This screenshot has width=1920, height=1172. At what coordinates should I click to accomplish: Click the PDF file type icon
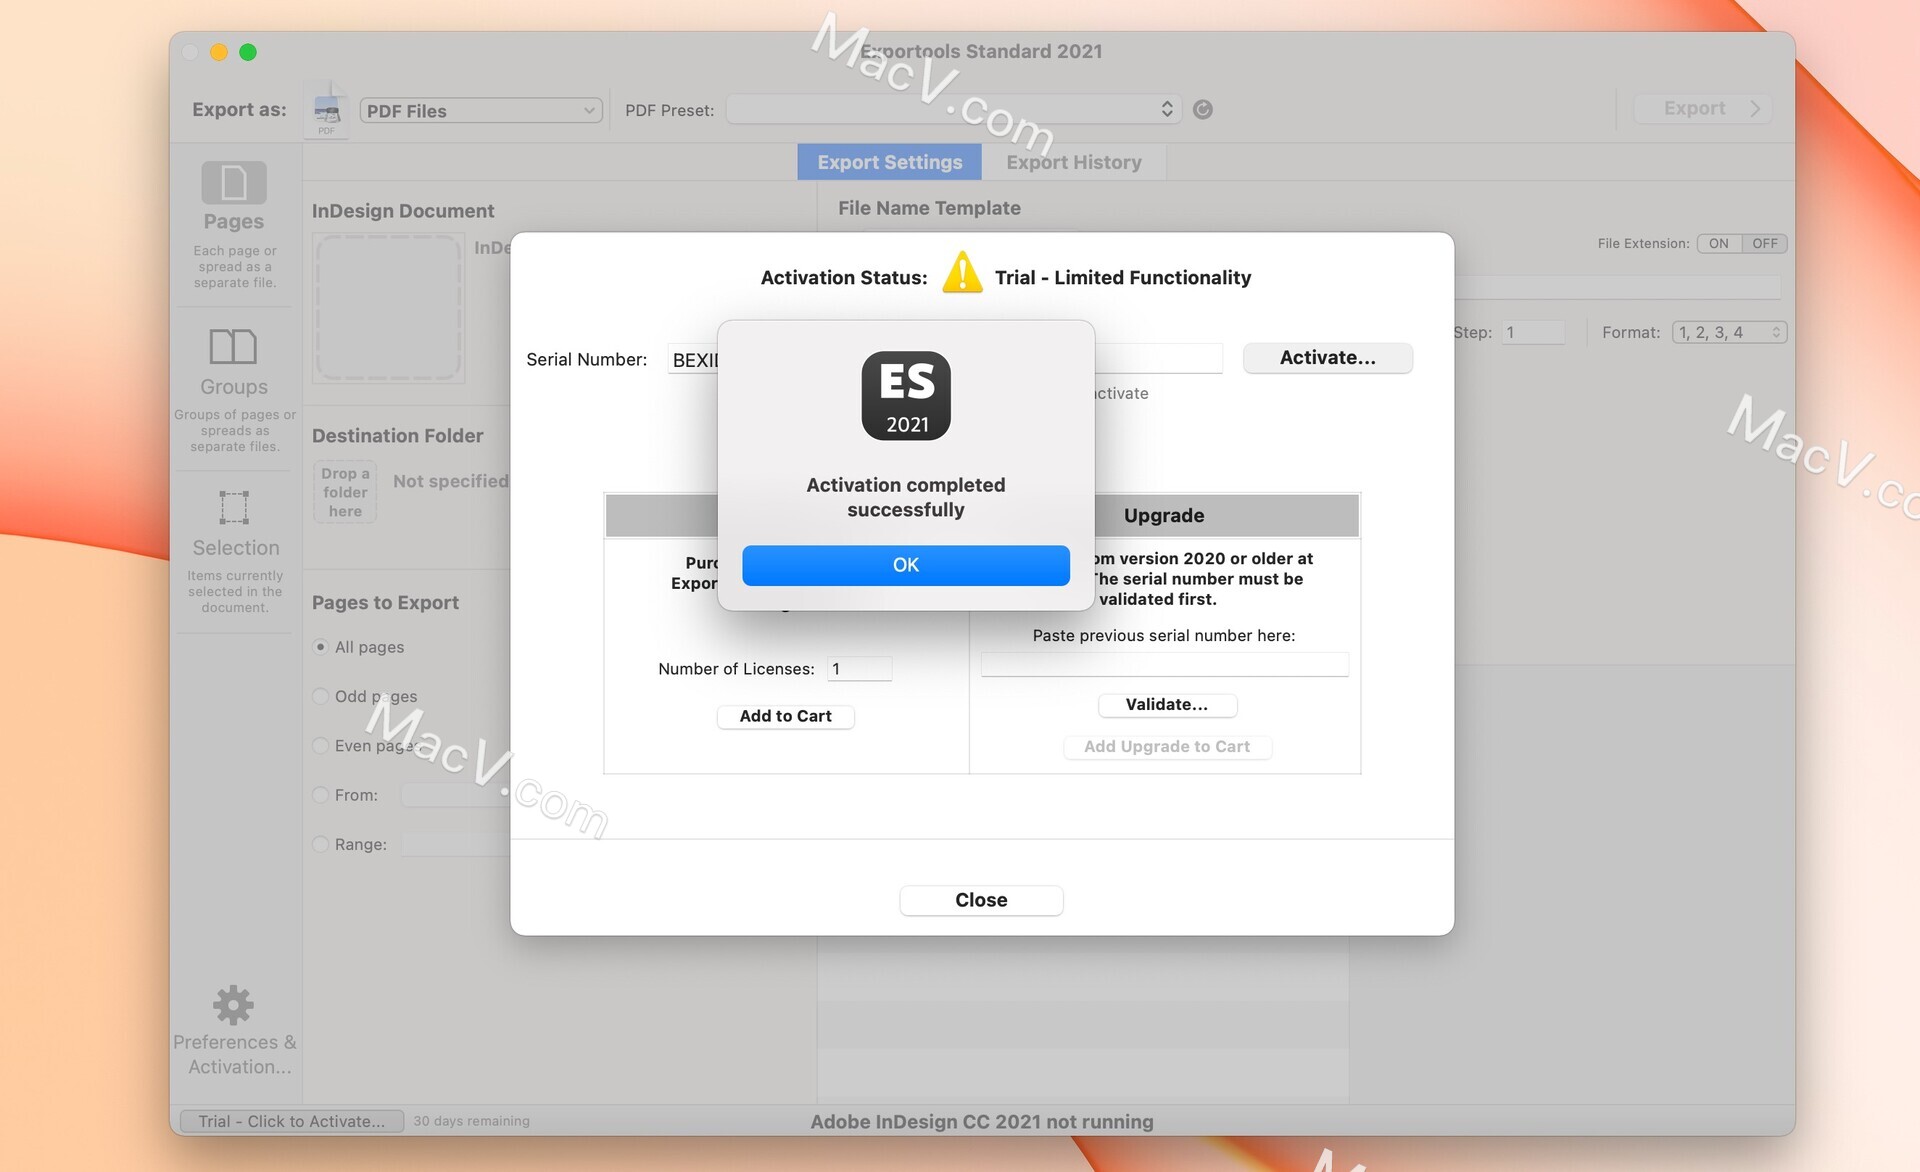coord(327,112)
